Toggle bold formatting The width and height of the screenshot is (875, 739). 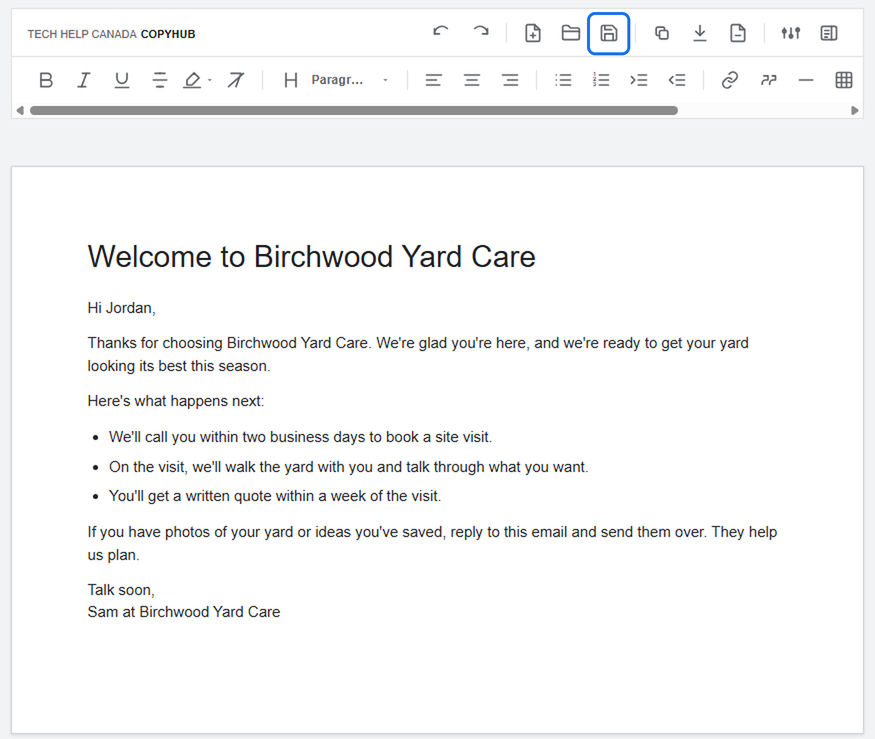point(46,80)
